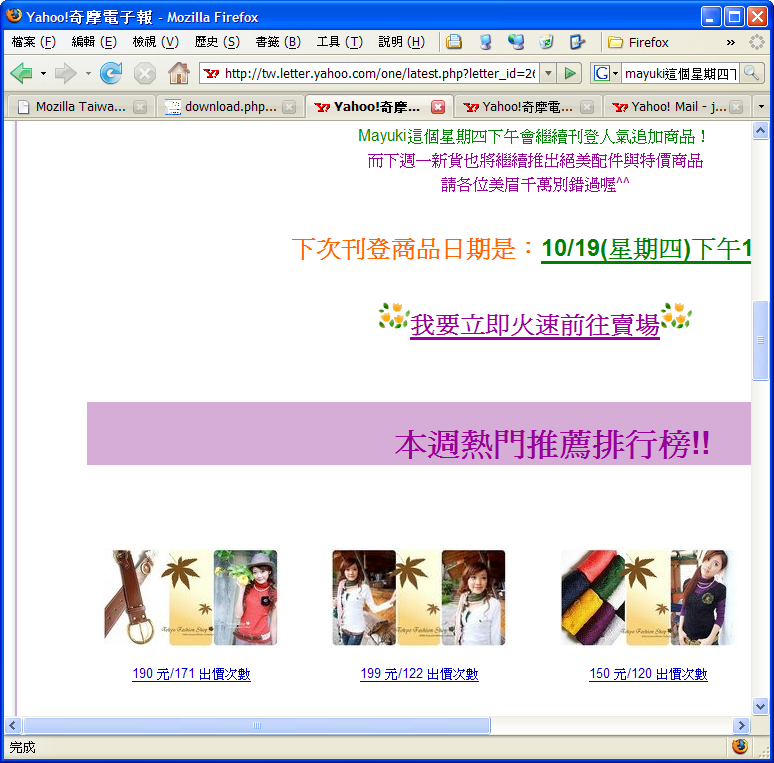The height and width of the screenshot is (763, 774).
Task: Click the Firefox icon in the status bar
Action: pyautogui.click(x=739, y=746)
